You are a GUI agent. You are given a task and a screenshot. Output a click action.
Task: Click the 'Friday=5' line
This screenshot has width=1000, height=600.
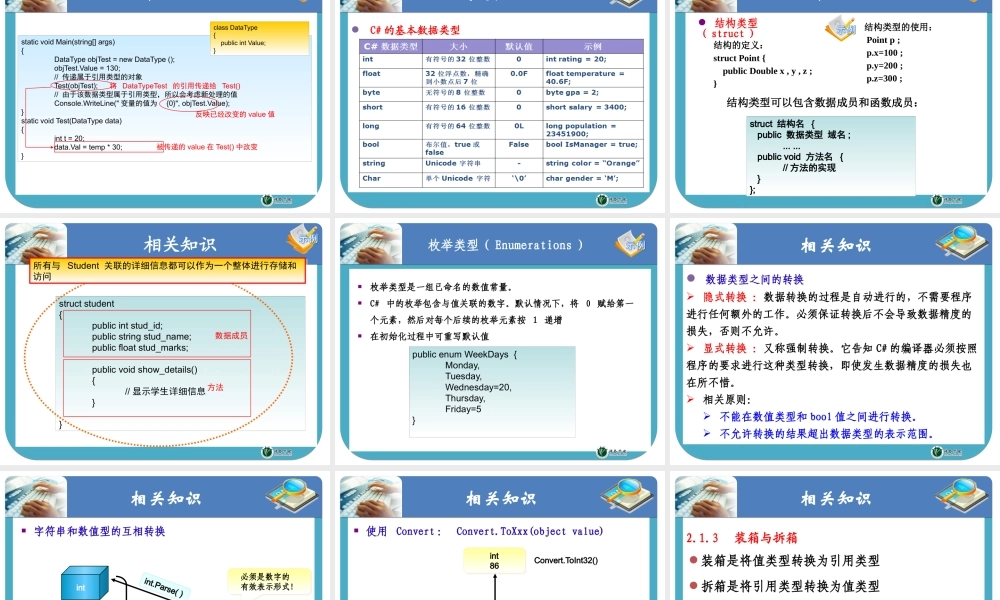(463, 409)
